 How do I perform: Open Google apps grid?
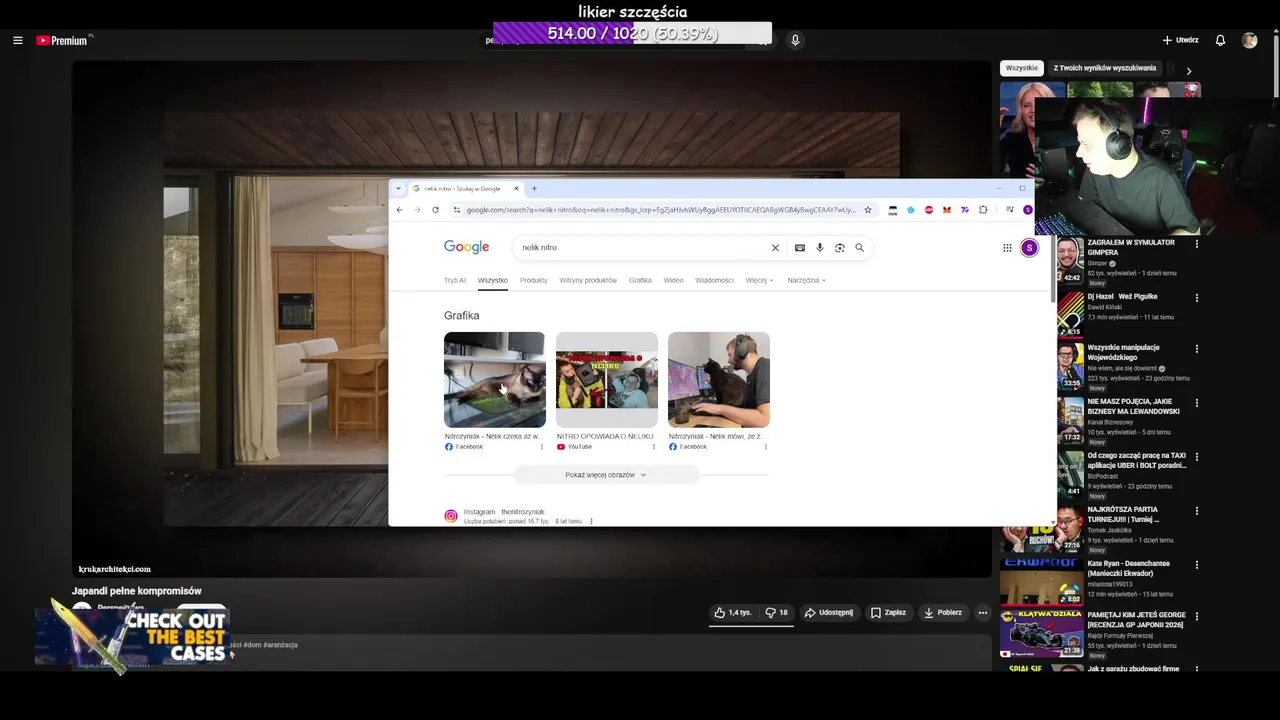point(1007,248)
